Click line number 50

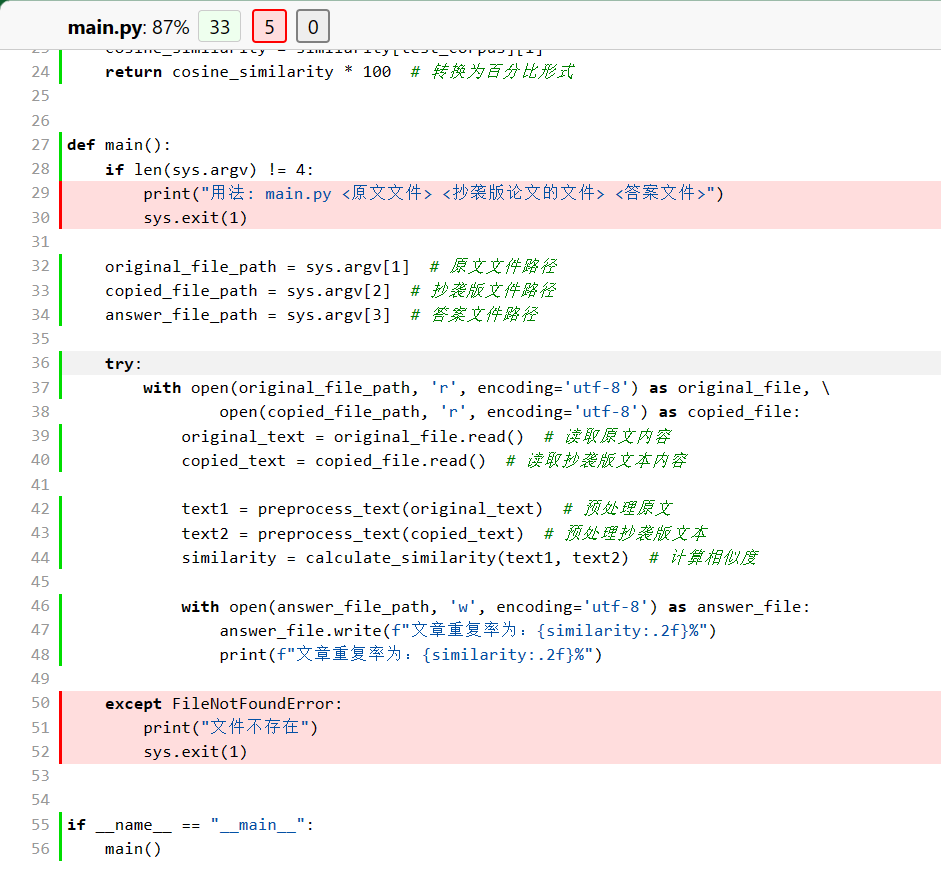point(40,703)
